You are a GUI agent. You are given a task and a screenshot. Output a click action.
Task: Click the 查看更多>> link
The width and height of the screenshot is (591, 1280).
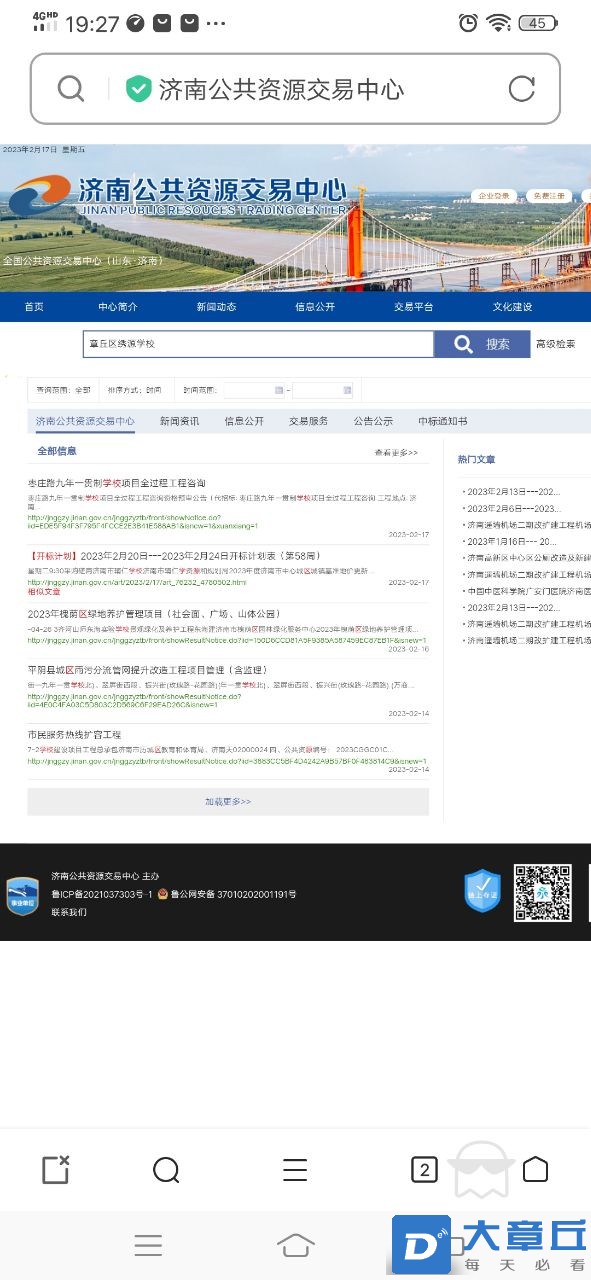click(396, 453)
